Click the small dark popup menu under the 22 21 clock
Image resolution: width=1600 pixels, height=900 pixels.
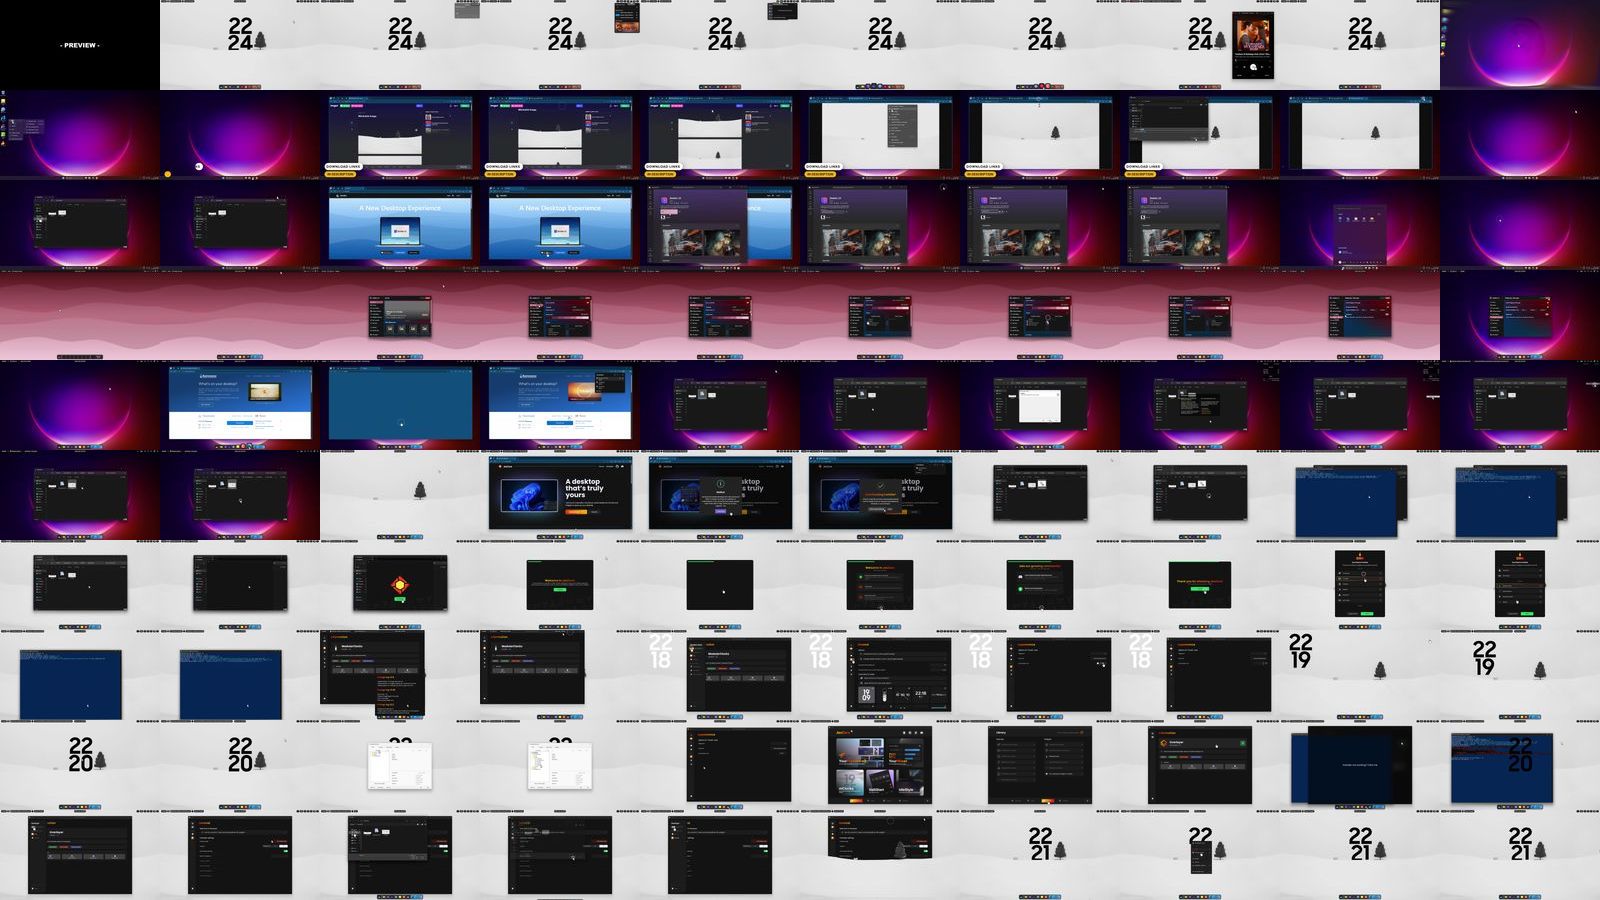(x=1201, y=857)
